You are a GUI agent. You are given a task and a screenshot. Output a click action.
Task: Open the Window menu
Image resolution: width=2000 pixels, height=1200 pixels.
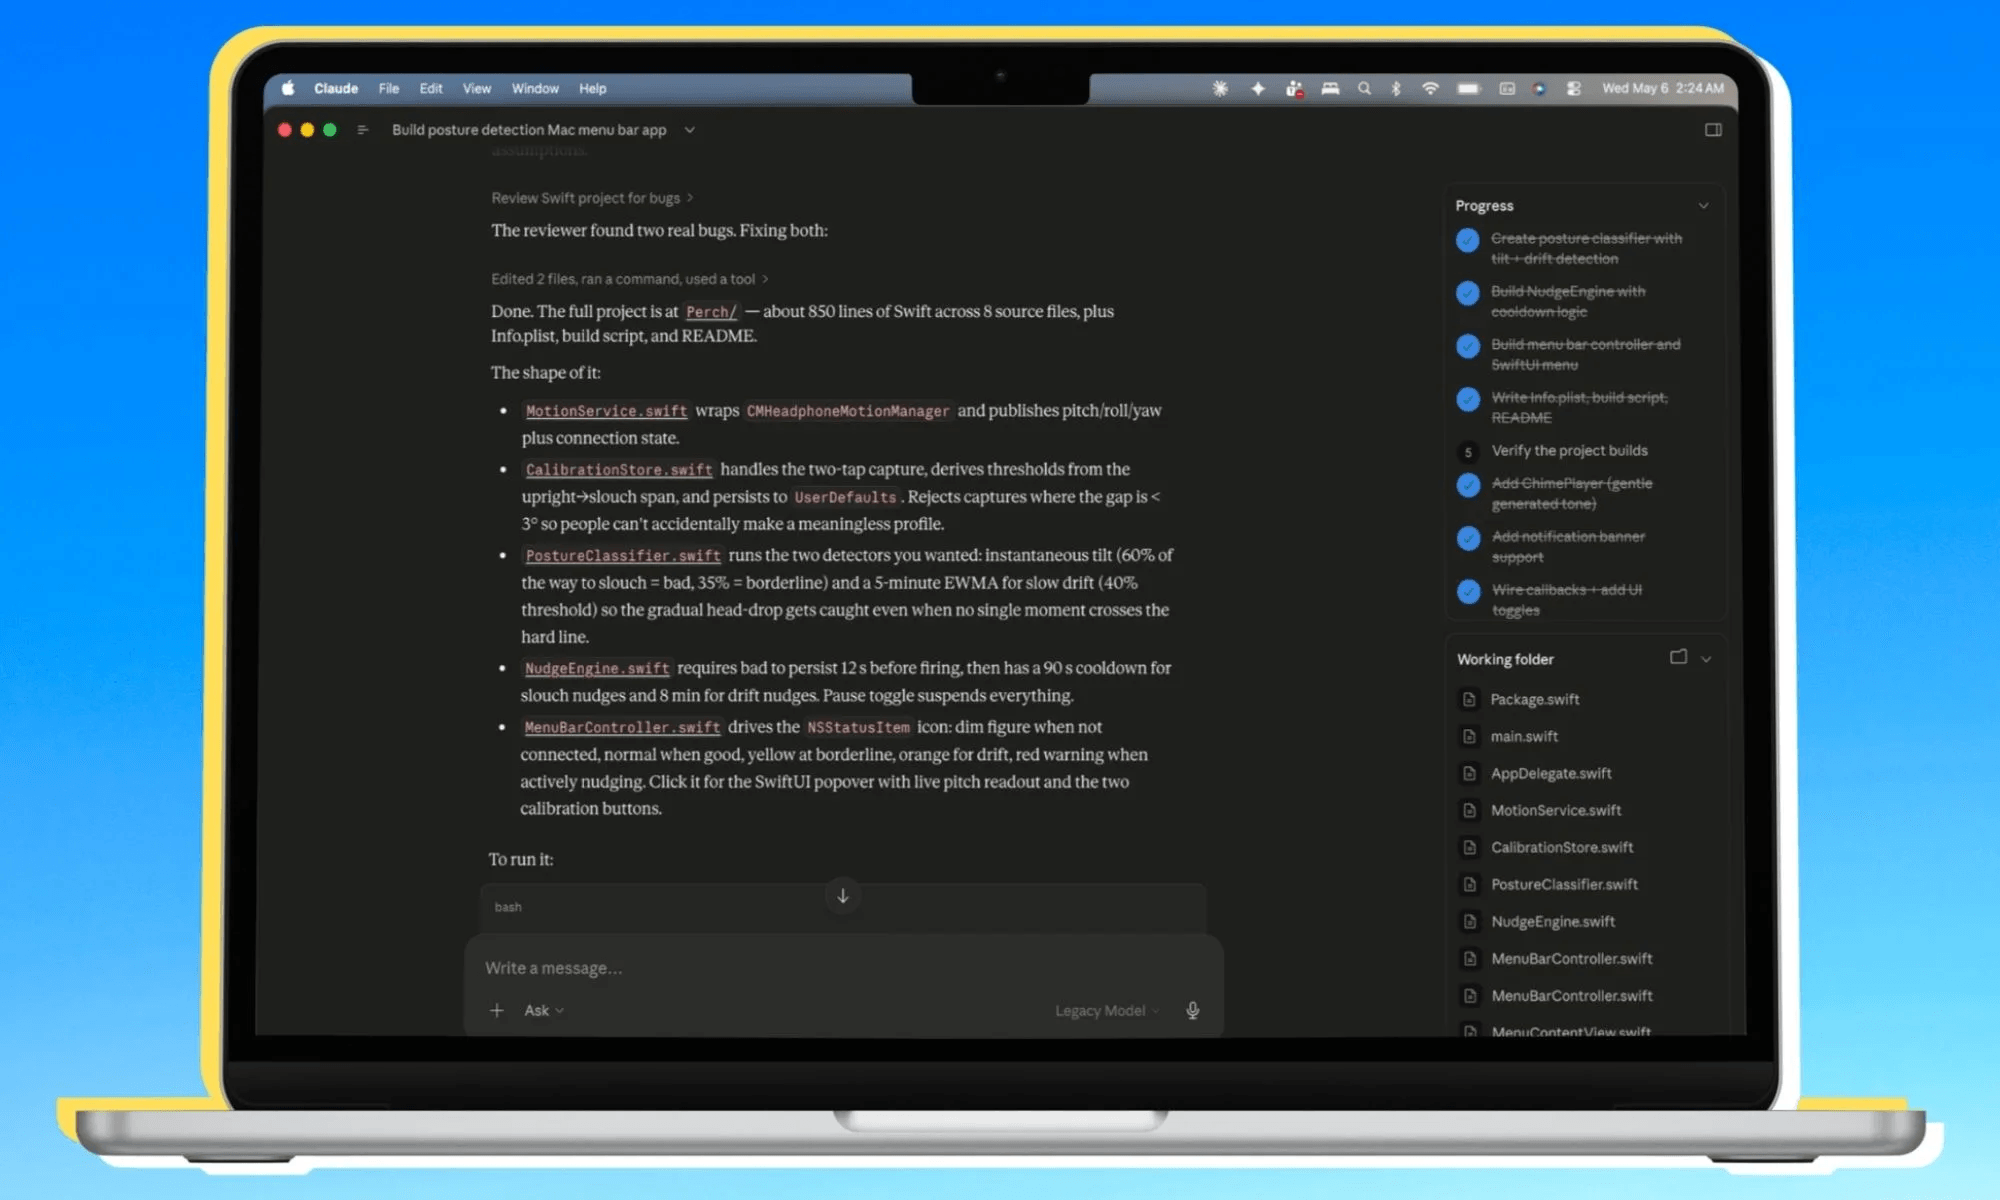[x=535, y=88]
